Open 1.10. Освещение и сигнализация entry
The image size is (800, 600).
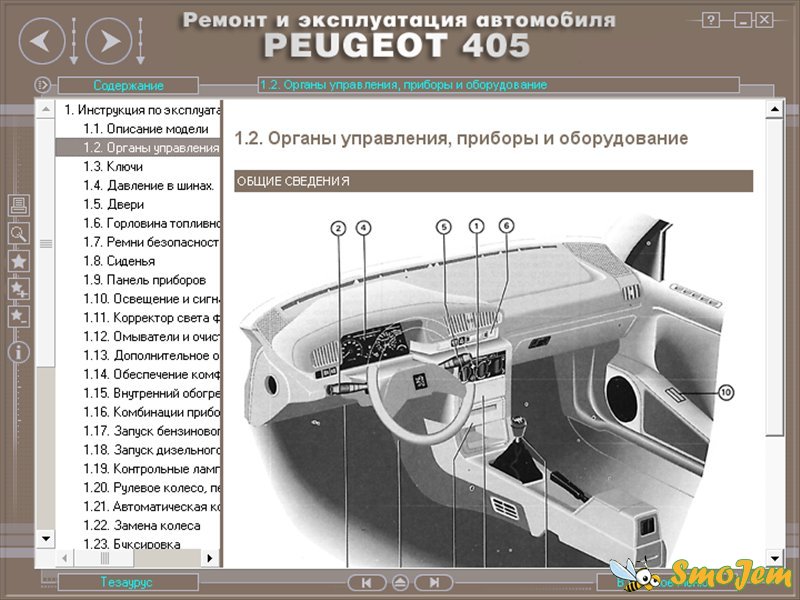coord(152,299)
